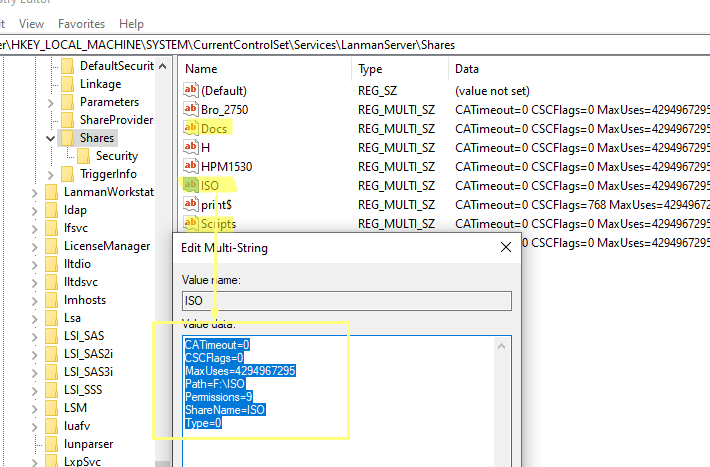
Task: Expand the Parameters key
Action: pyautogui.click(x=50, y=102)
